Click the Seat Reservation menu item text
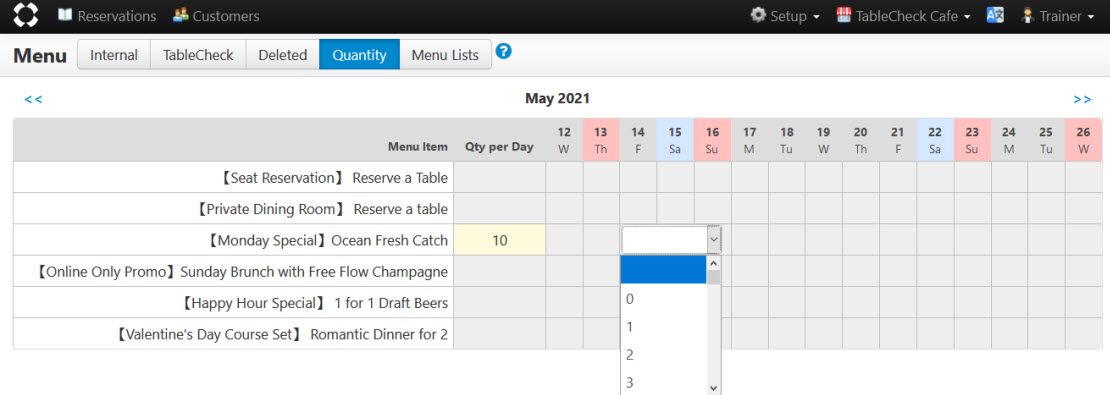This screenshot has width=1110, height=395. [x=334, y=178]
